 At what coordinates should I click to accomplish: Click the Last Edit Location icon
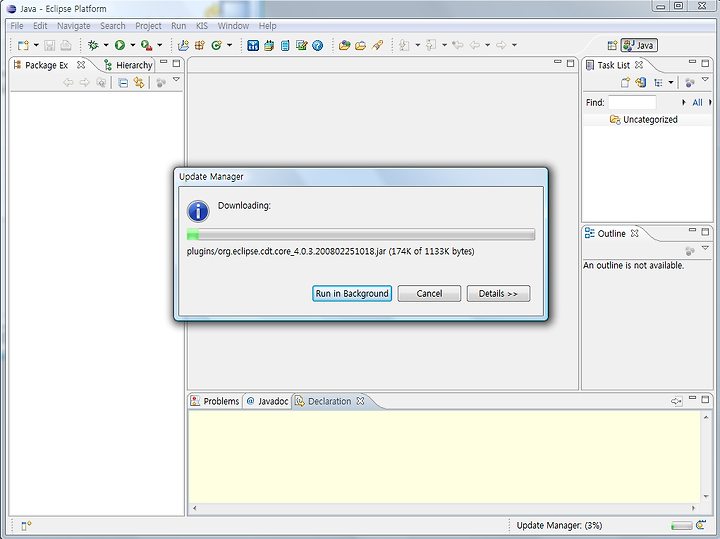(458, 45)
